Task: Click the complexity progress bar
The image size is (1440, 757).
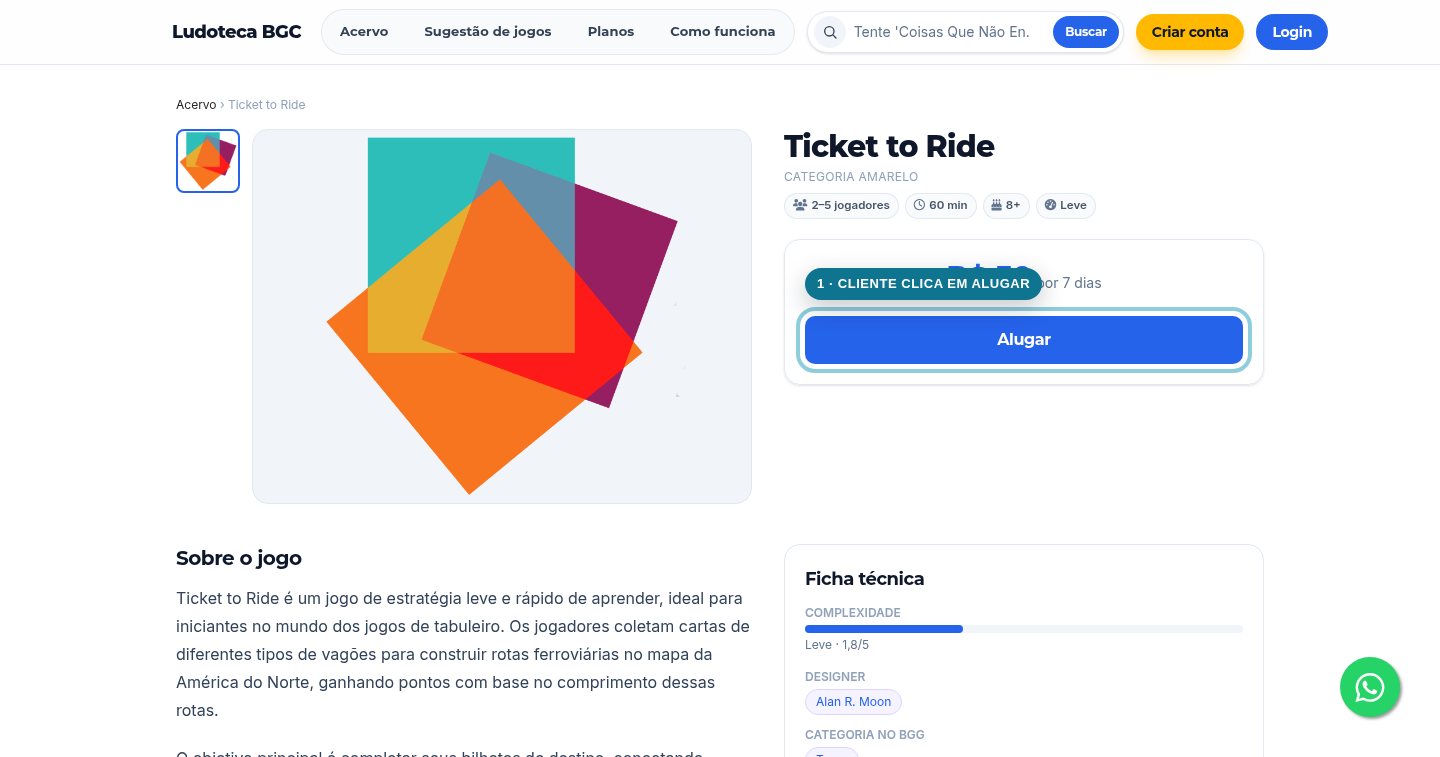Action: click(x=1024, y=629)
